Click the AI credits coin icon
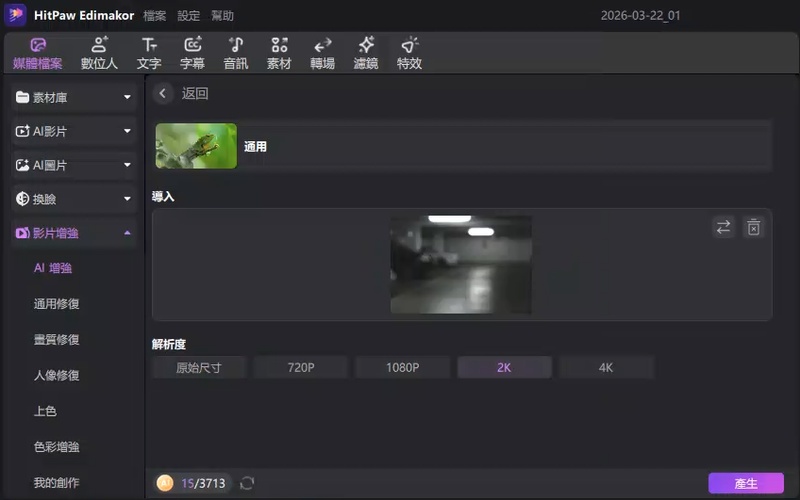The image size is (800, 500). coord(165,483)
